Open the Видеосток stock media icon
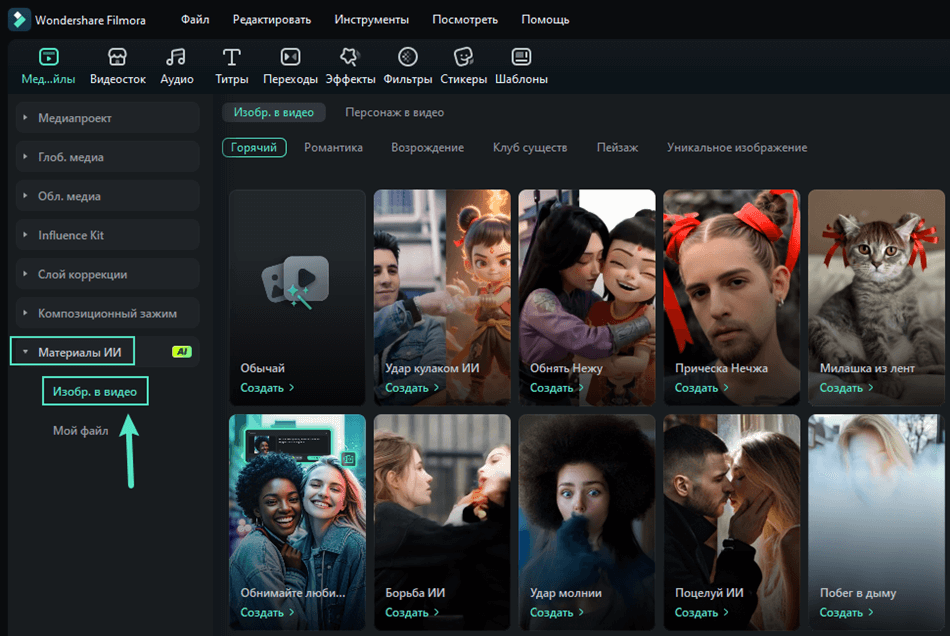 click(117, 57)
